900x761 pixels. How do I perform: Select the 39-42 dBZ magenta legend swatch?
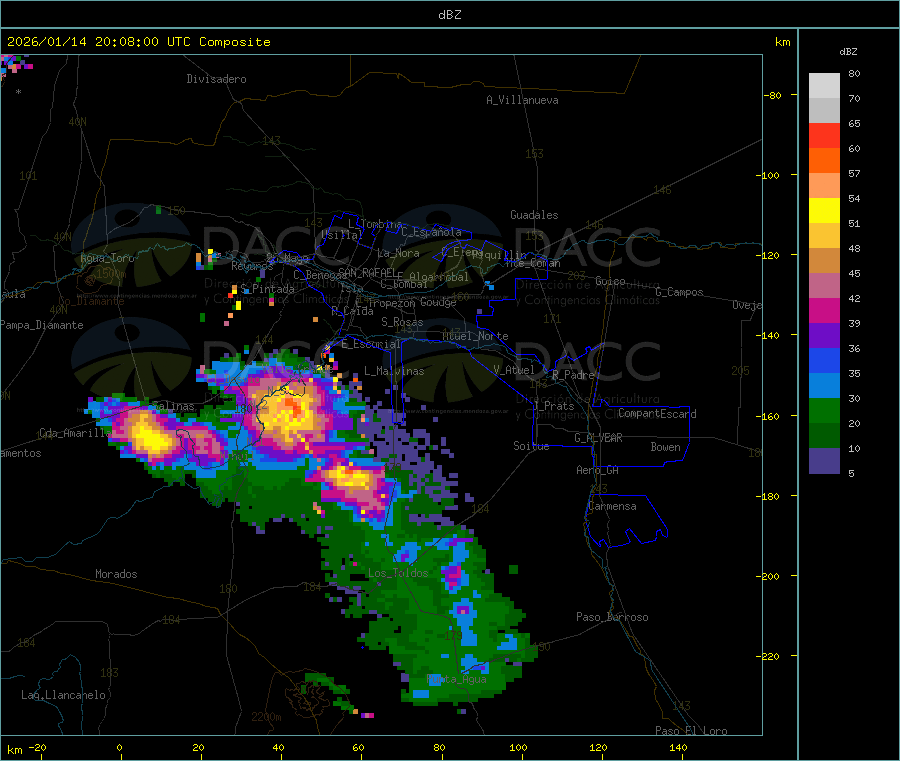tap(824, 310)
